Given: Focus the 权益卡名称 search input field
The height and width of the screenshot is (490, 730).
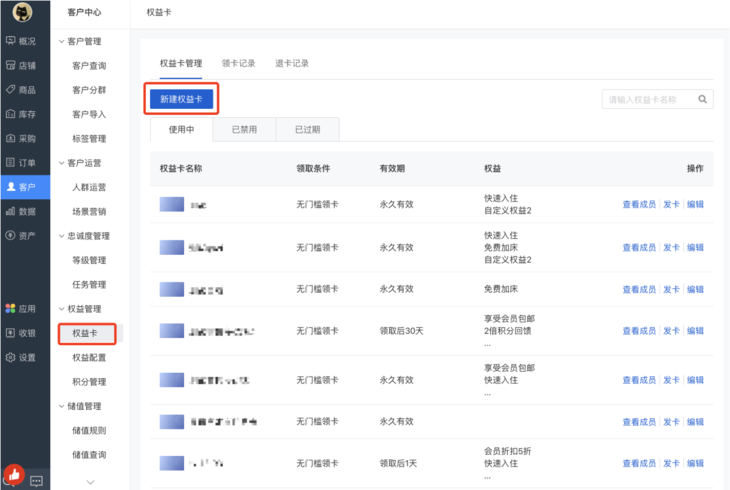Looking at the screenshot, I should 650,99.
